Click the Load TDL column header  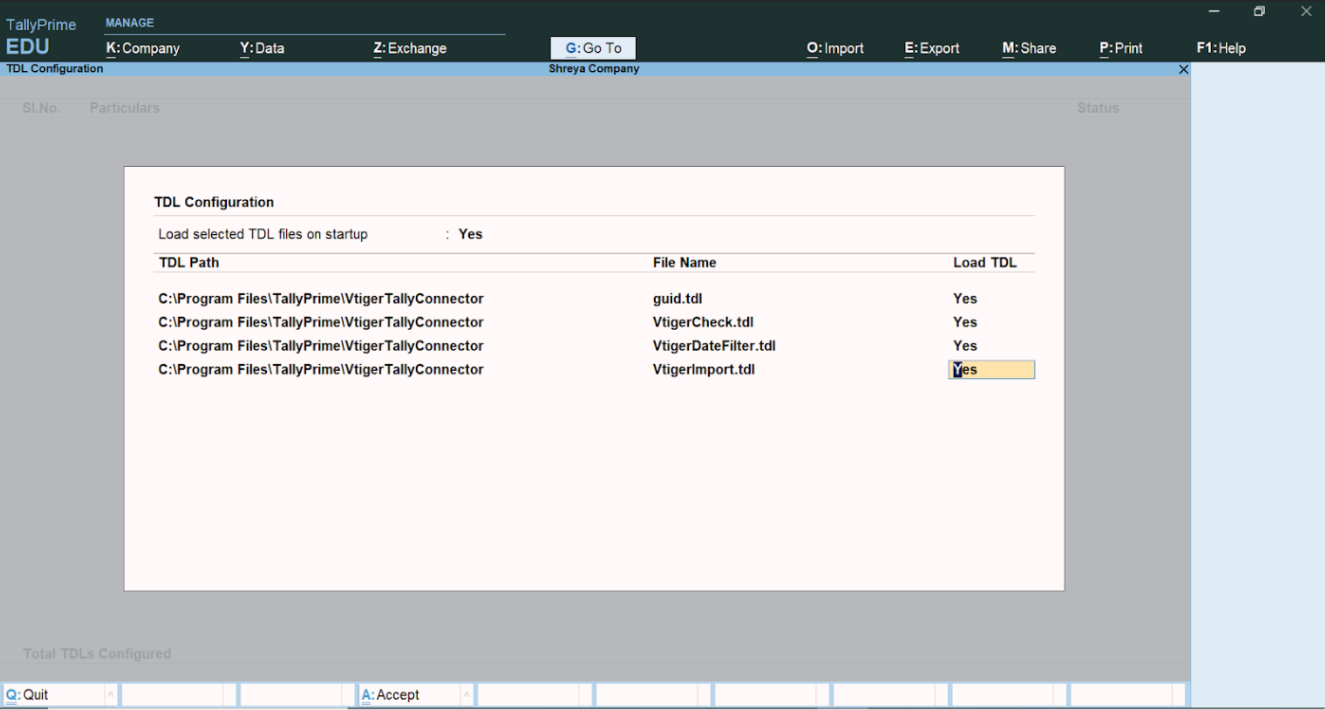(985, 263)
